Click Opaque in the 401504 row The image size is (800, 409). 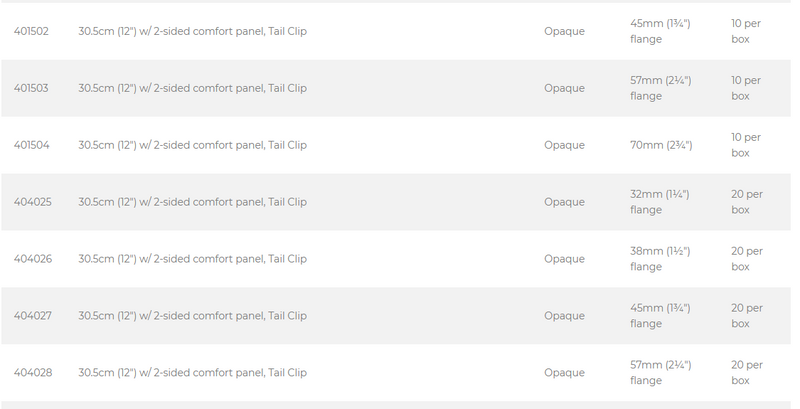tap(564, 145)
